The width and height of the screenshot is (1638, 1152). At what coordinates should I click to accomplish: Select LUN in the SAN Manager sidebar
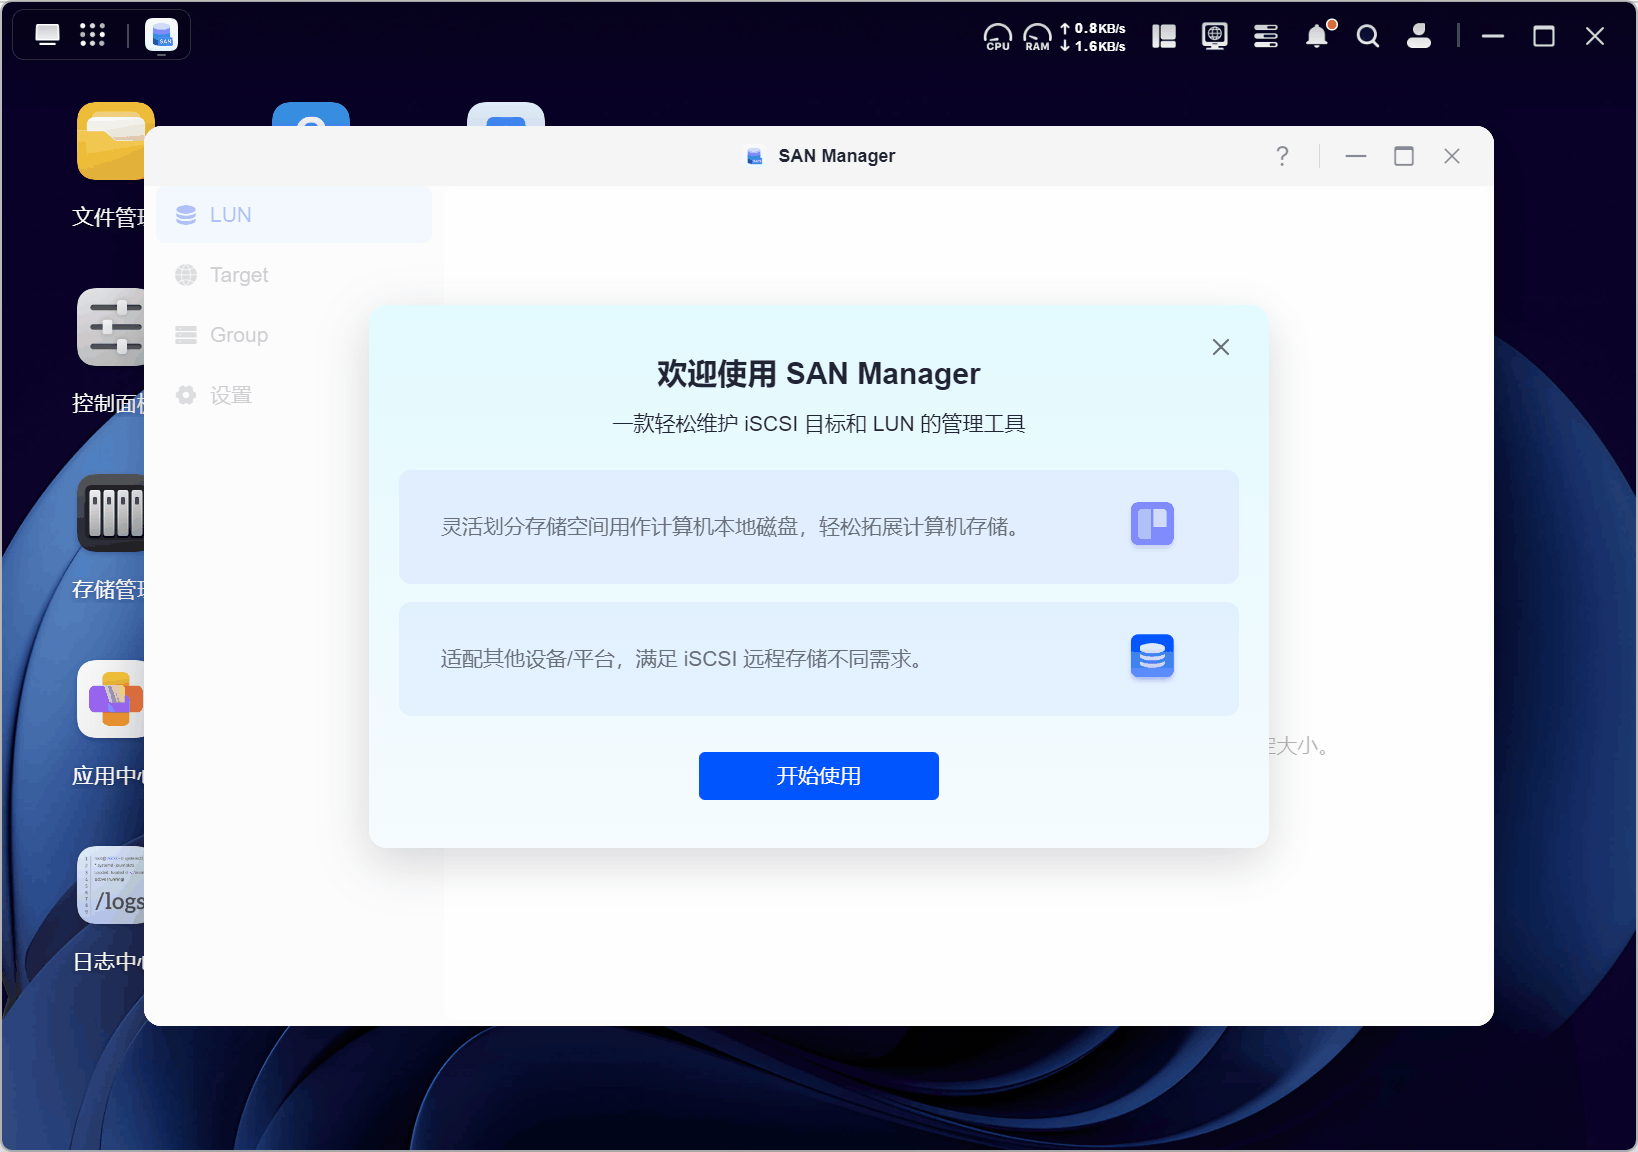point(294,215)
